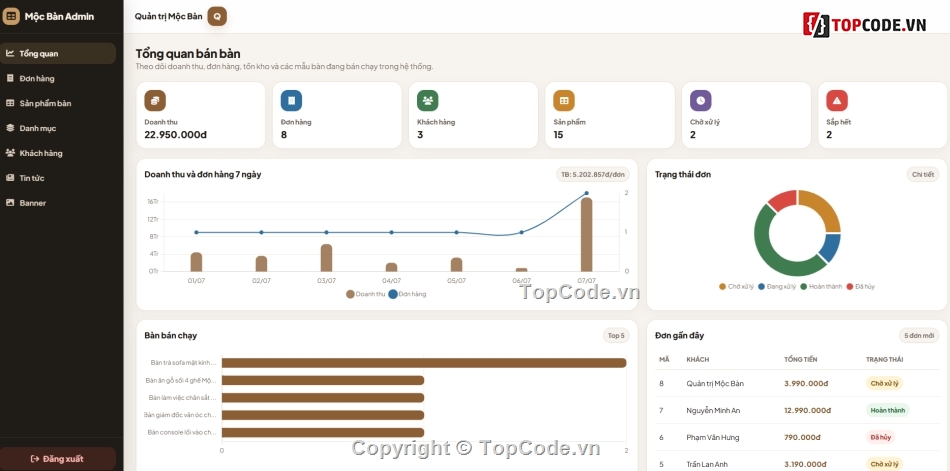Click the 3.990.000đ order total
This screenshot has height=471, width=950.
806,384
